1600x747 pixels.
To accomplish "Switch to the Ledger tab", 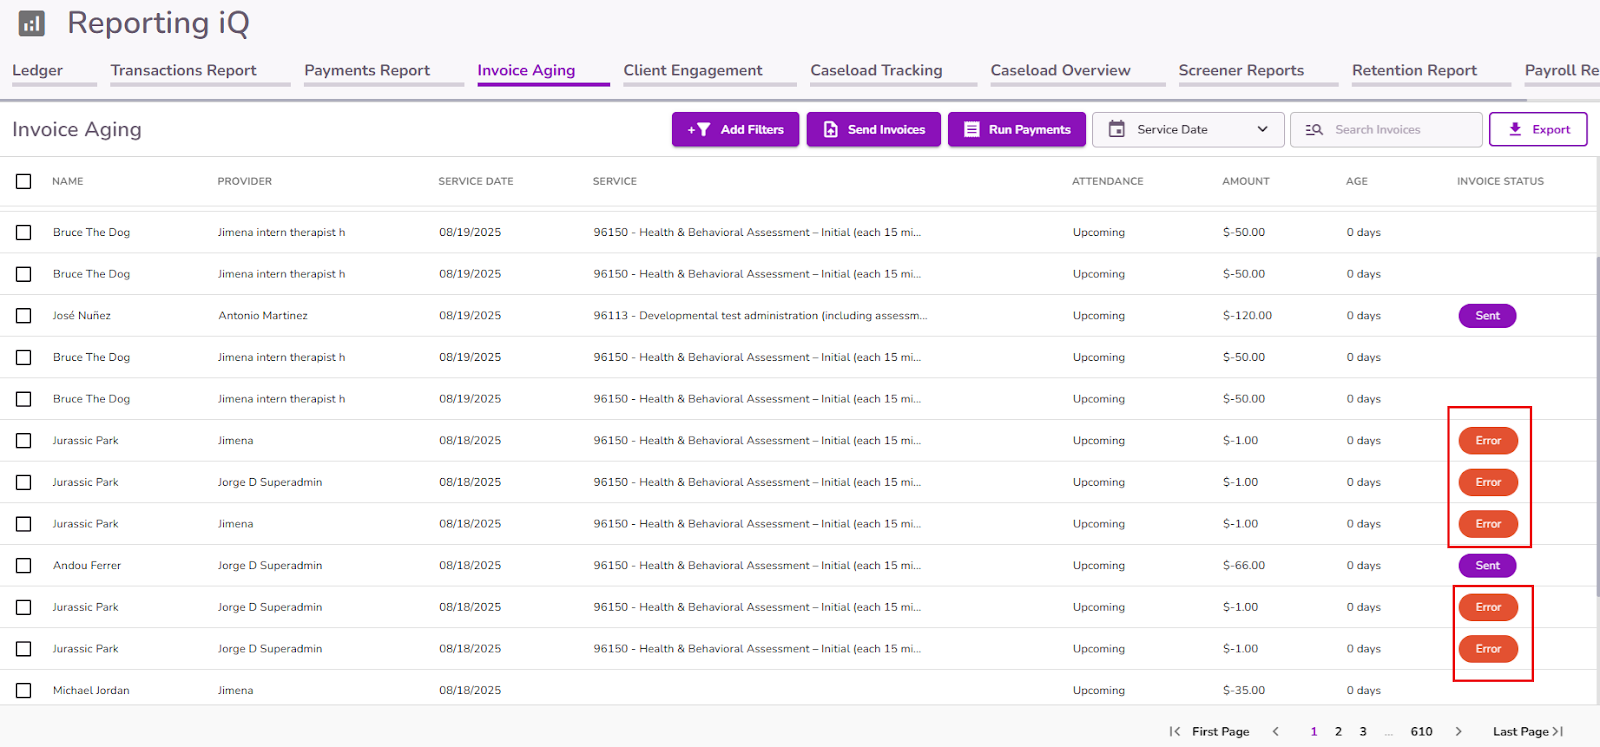I will click(37, 70).
